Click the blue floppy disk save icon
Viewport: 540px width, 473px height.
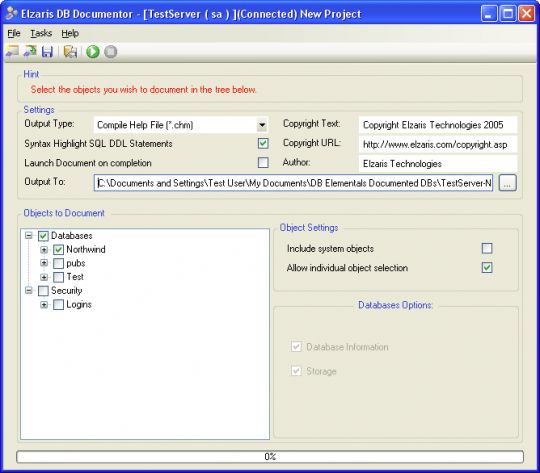[47, 52]
